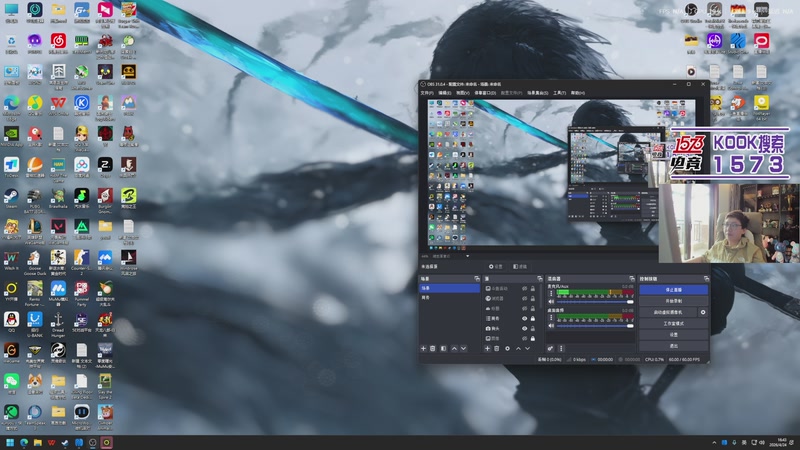This screenshot has height=450, width=800.
Task: Open preview zoom dropdown arrow below OBS preview
Action: point(467,256)
